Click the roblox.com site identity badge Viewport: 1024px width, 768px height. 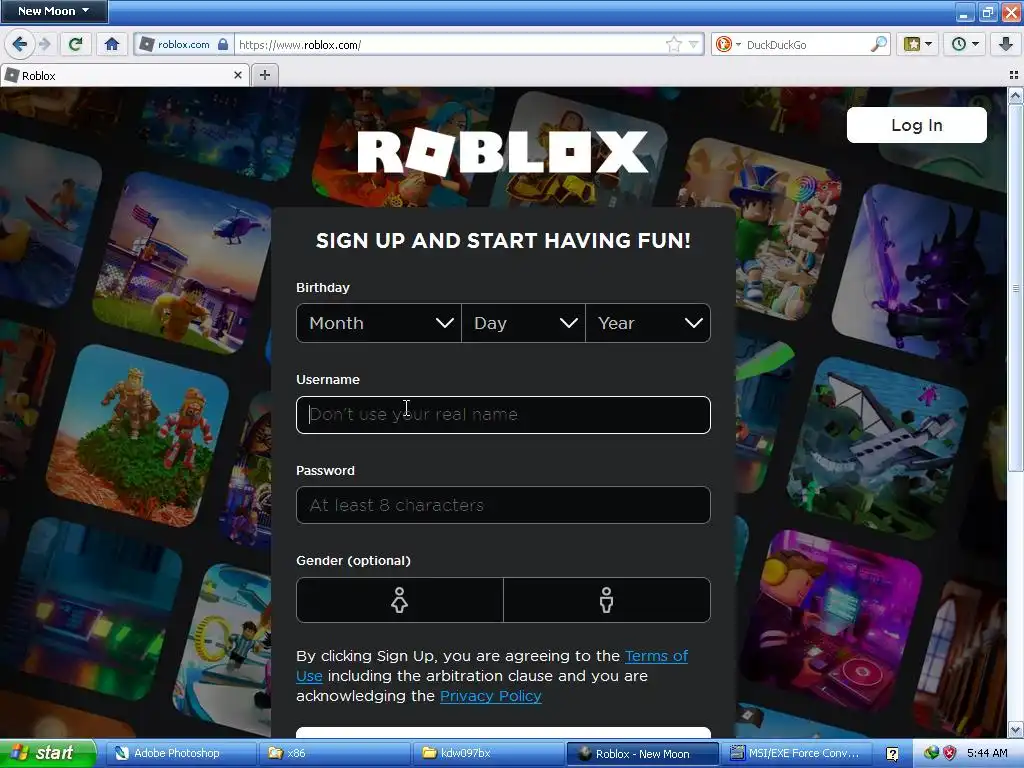pos(184,44)
